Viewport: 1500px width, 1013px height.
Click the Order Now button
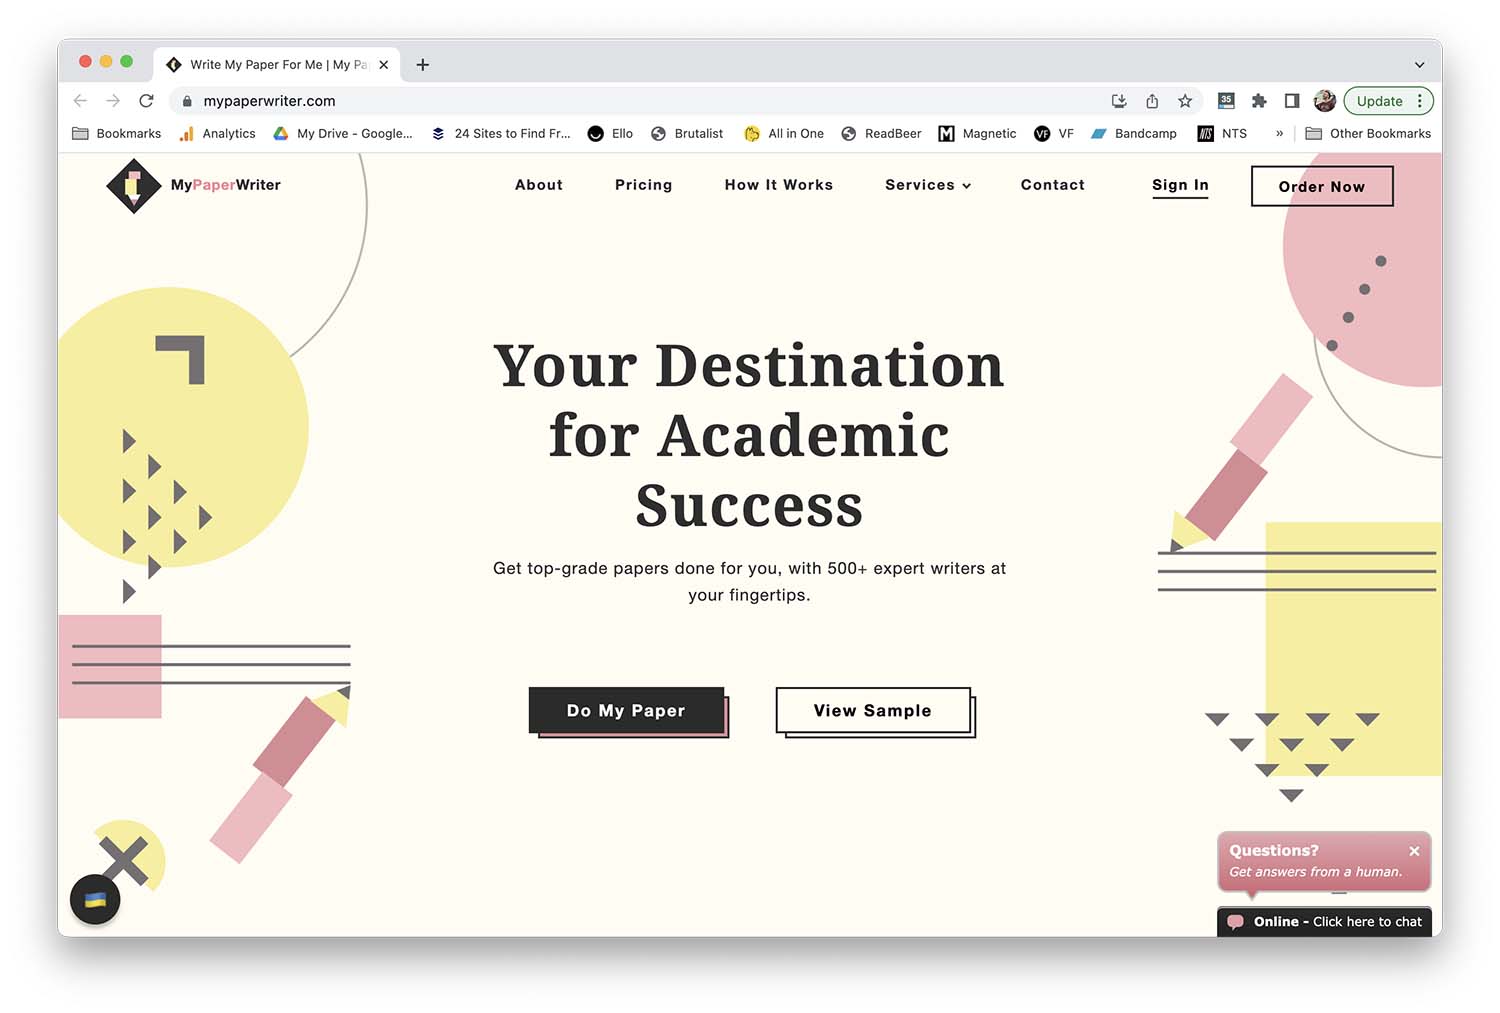point(1322,186)
